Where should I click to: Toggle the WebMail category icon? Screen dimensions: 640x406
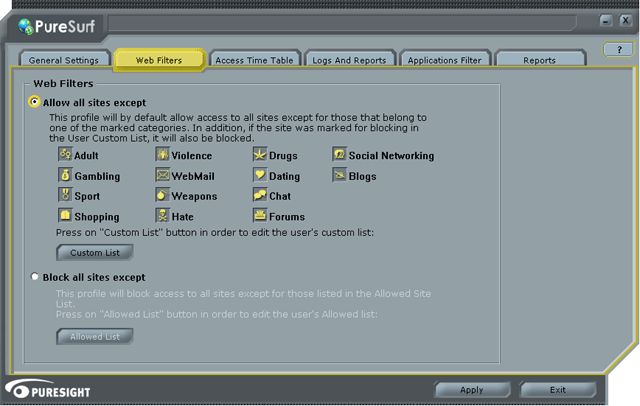162,175
